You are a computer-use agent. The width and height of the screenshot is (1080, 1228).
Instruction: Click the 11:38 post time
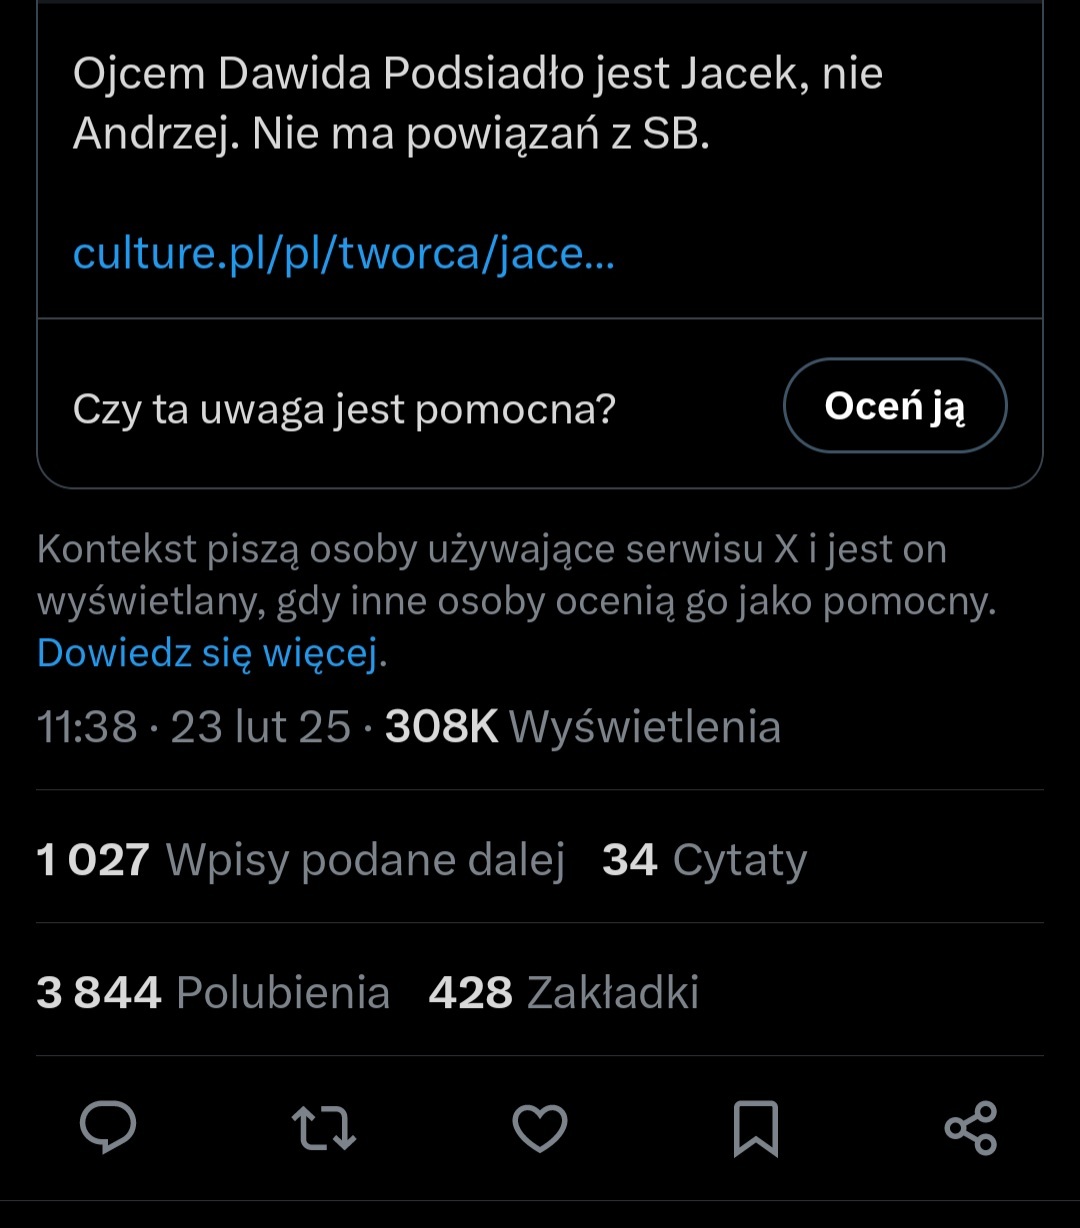(x=87, y=727)
